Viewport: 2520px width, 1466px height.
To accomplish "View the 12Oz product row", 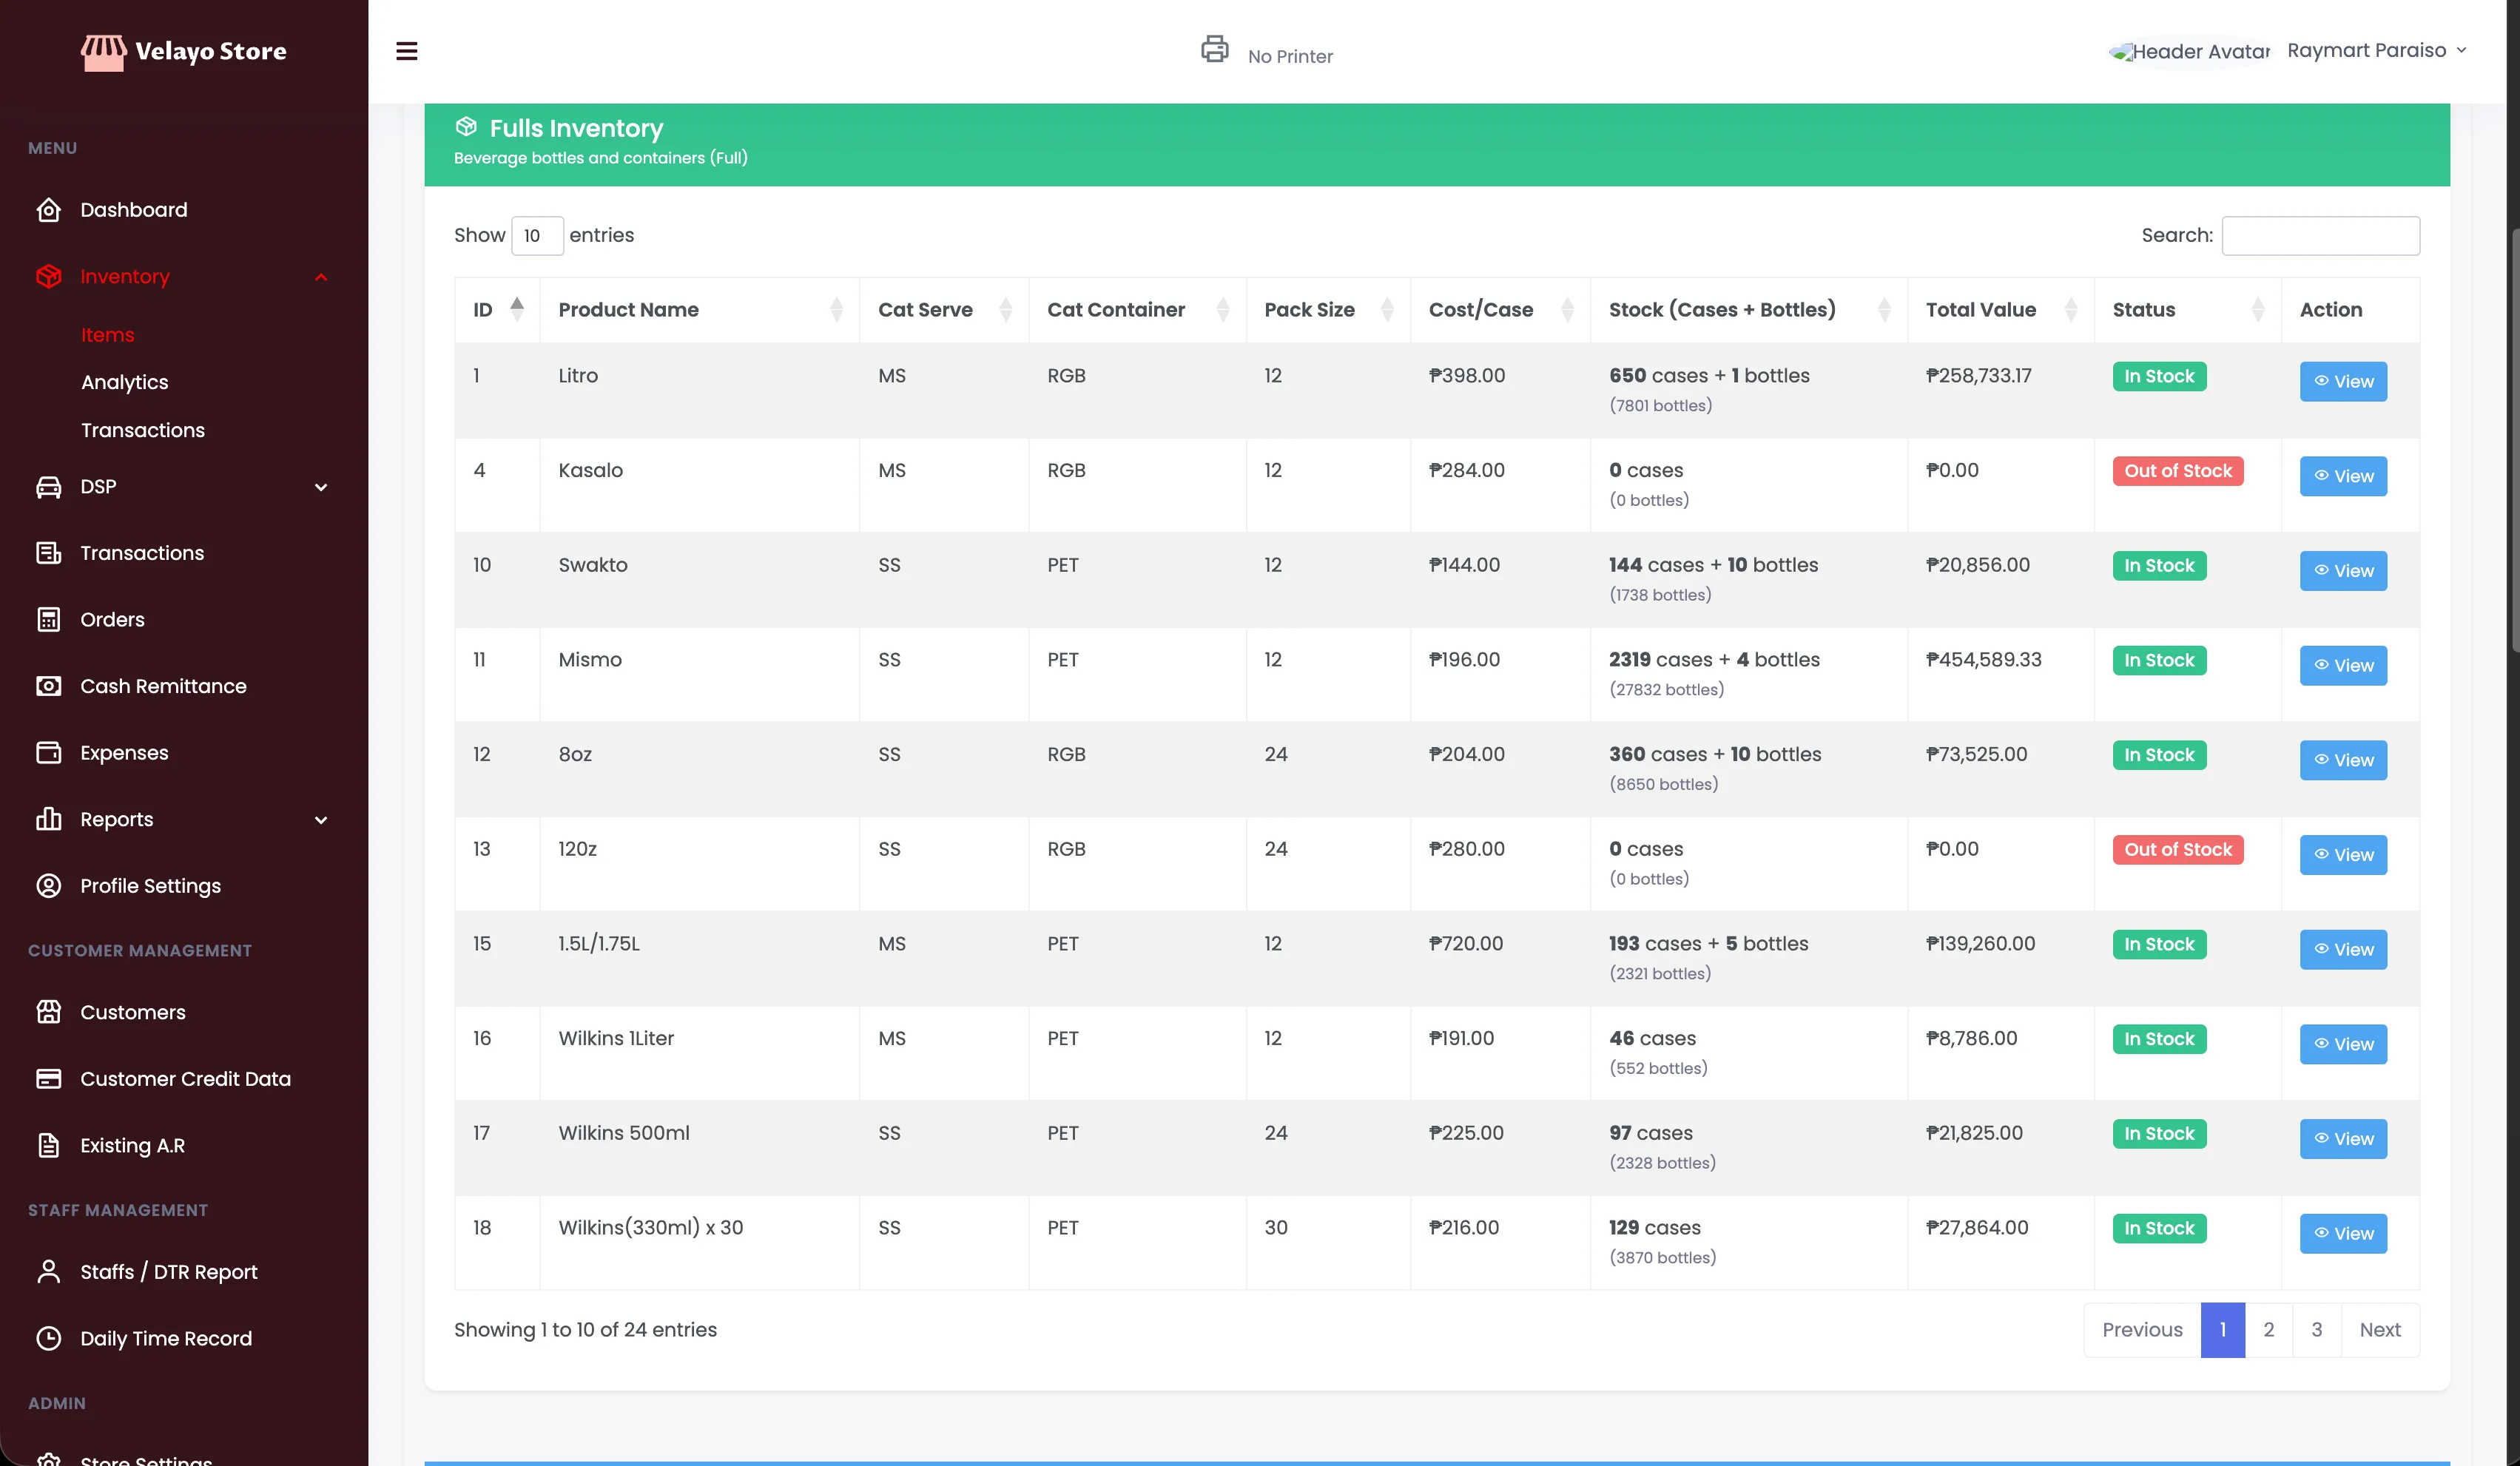I will 2343,854.
